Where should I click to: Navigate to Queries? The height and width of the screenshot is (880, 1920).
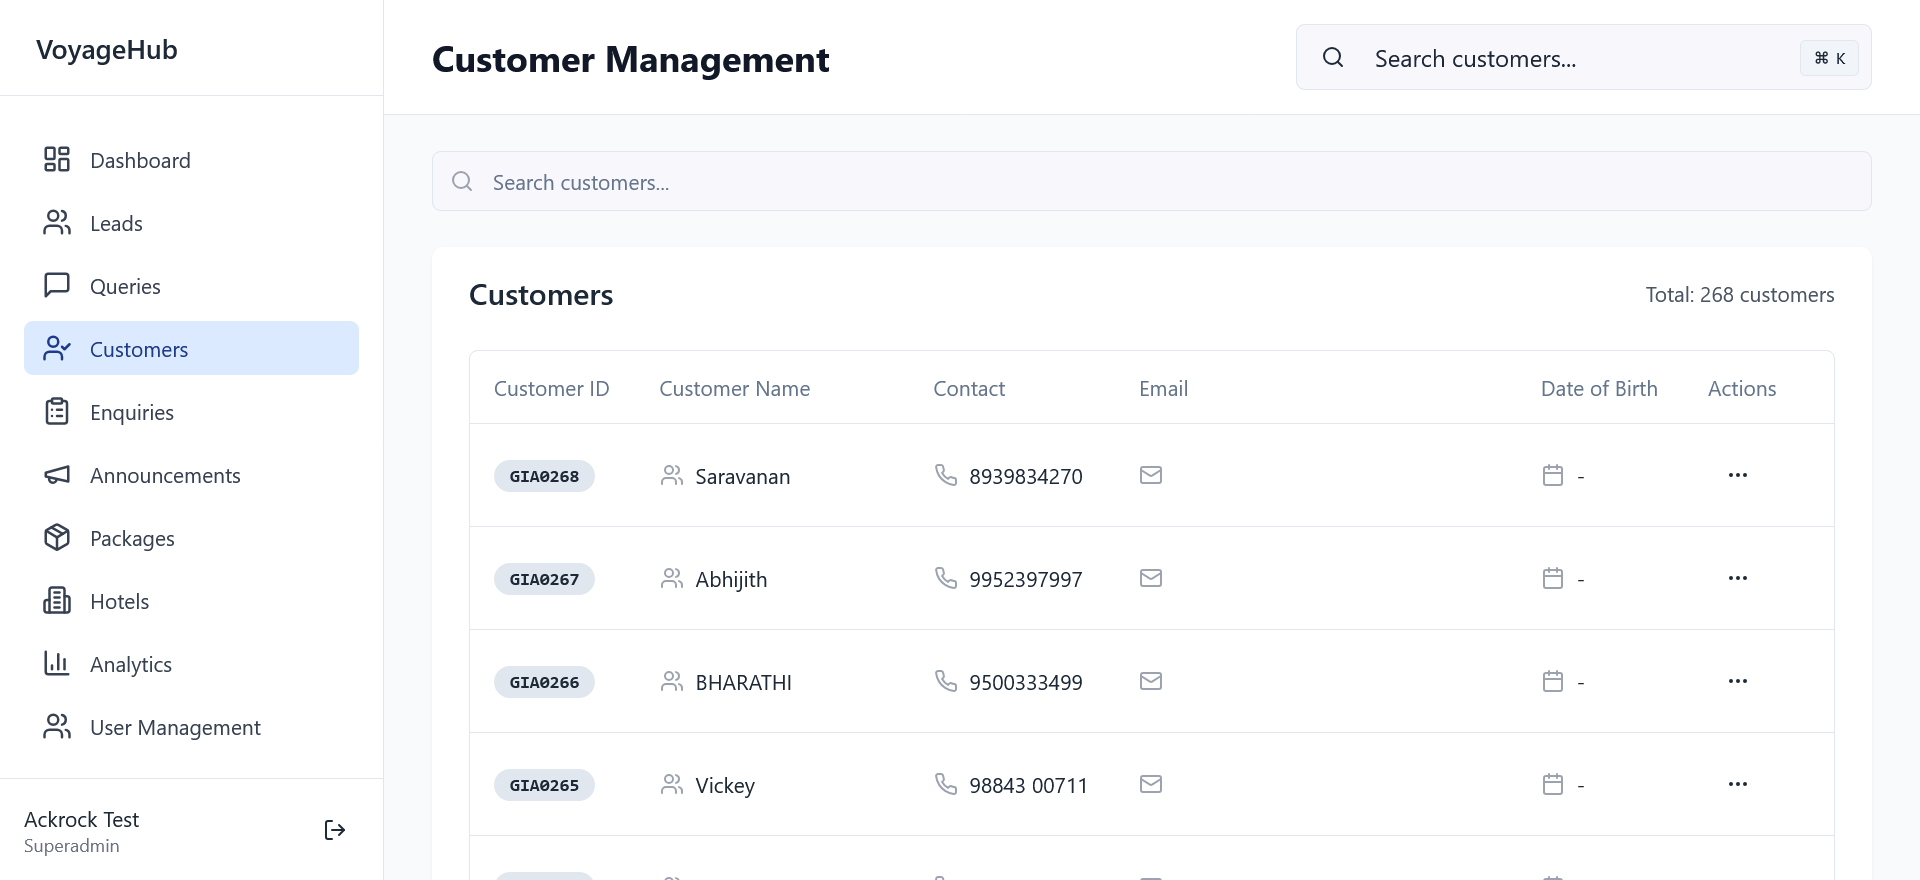tap(191, 286)
